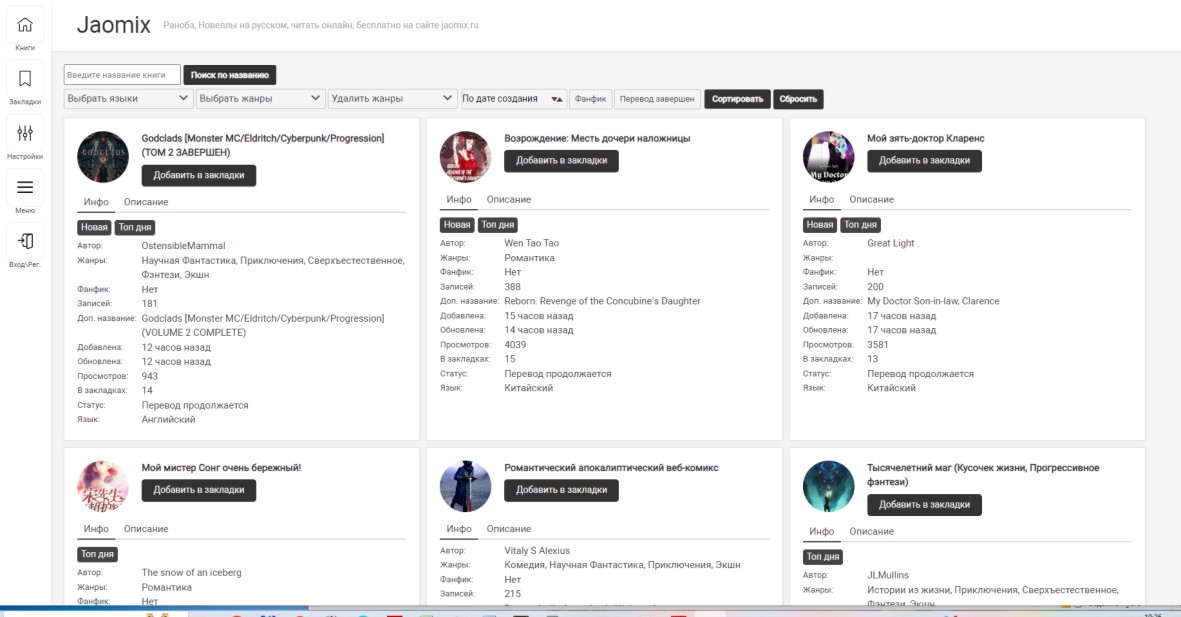Switch to Описание tab on Godclads card

tap(146, 201)
